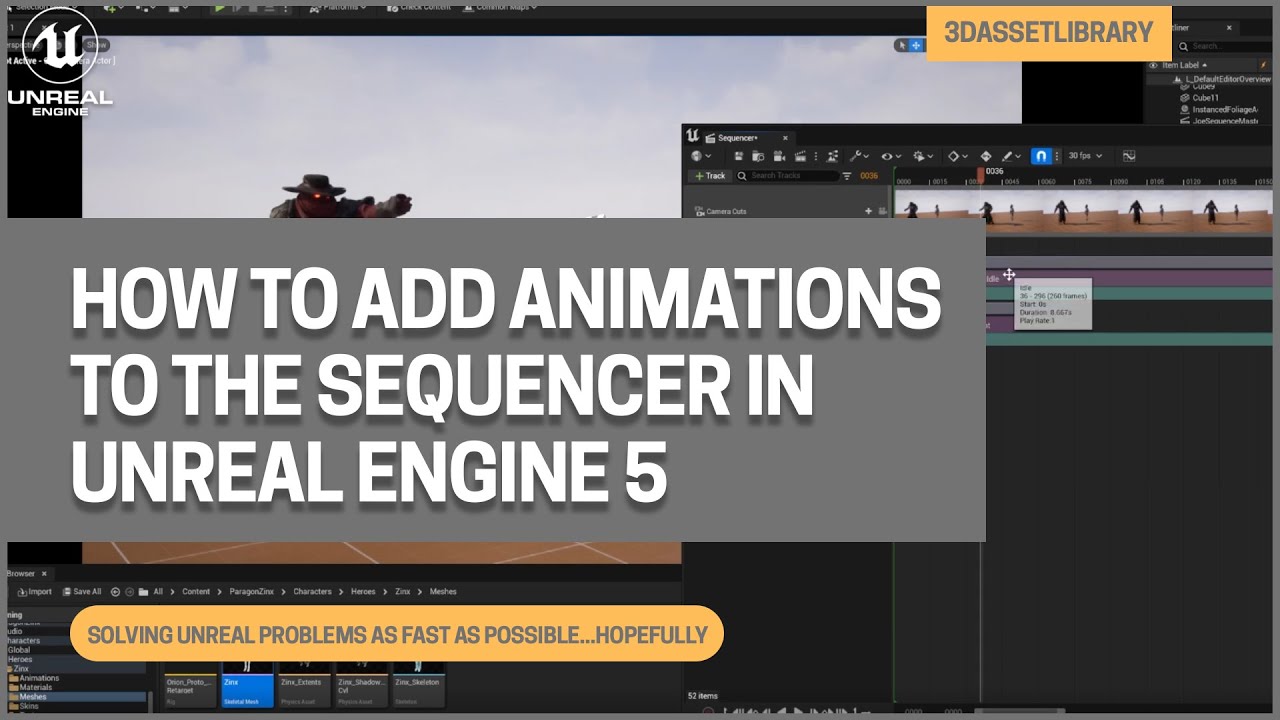Select the Orion_Proto_Retarget rig asset
This screenshot has height=720, width=1280.
pos(191,684)
